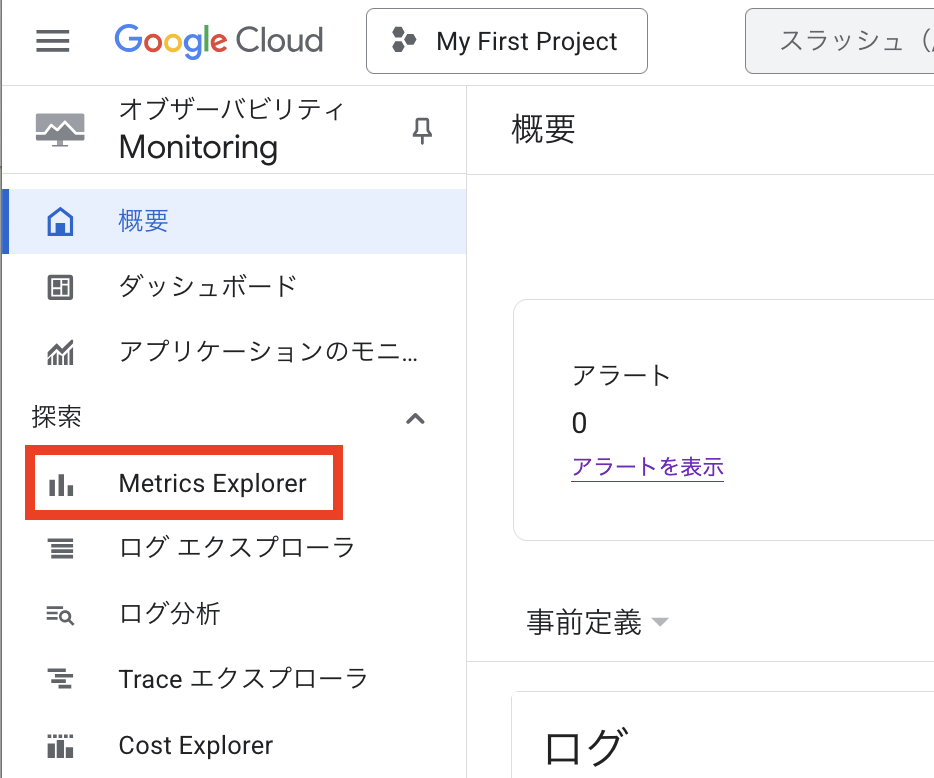Screen dimensions: 934x778
Task: Toggle the navigation hamburger menu
Action: (52, 41)
